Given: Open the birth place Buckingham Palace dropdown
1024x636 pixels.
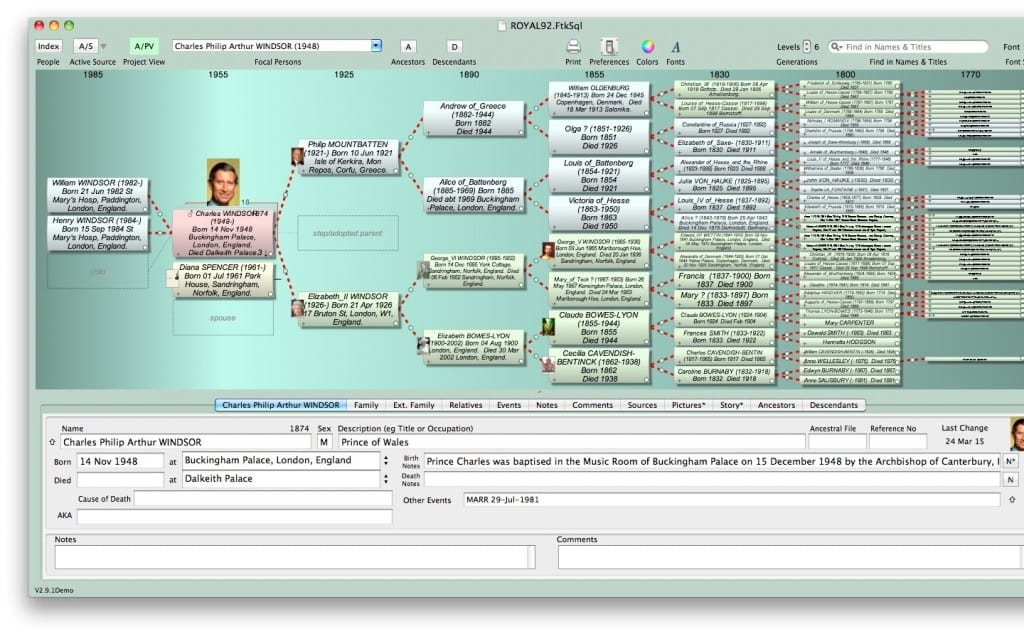Looking at the screenshot, I should (386, 460).
